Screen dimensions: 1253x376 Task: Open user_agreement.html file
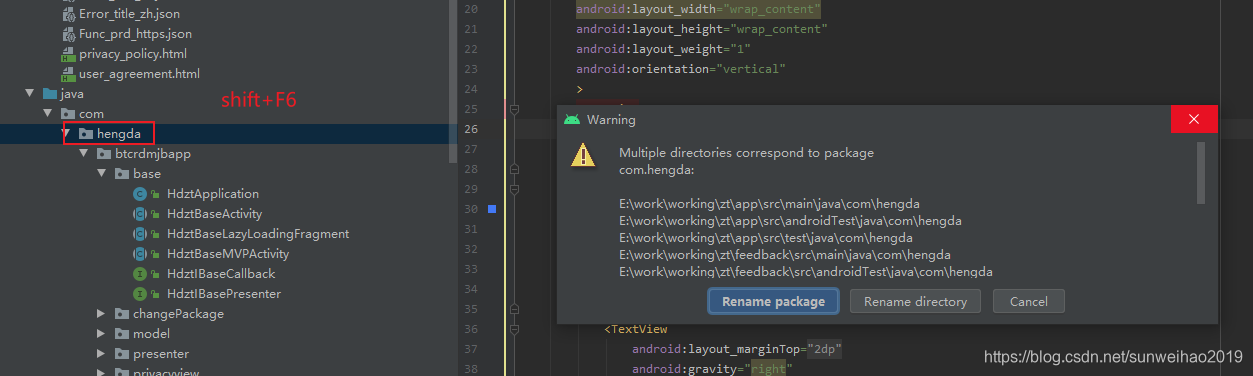click(139, 74)
